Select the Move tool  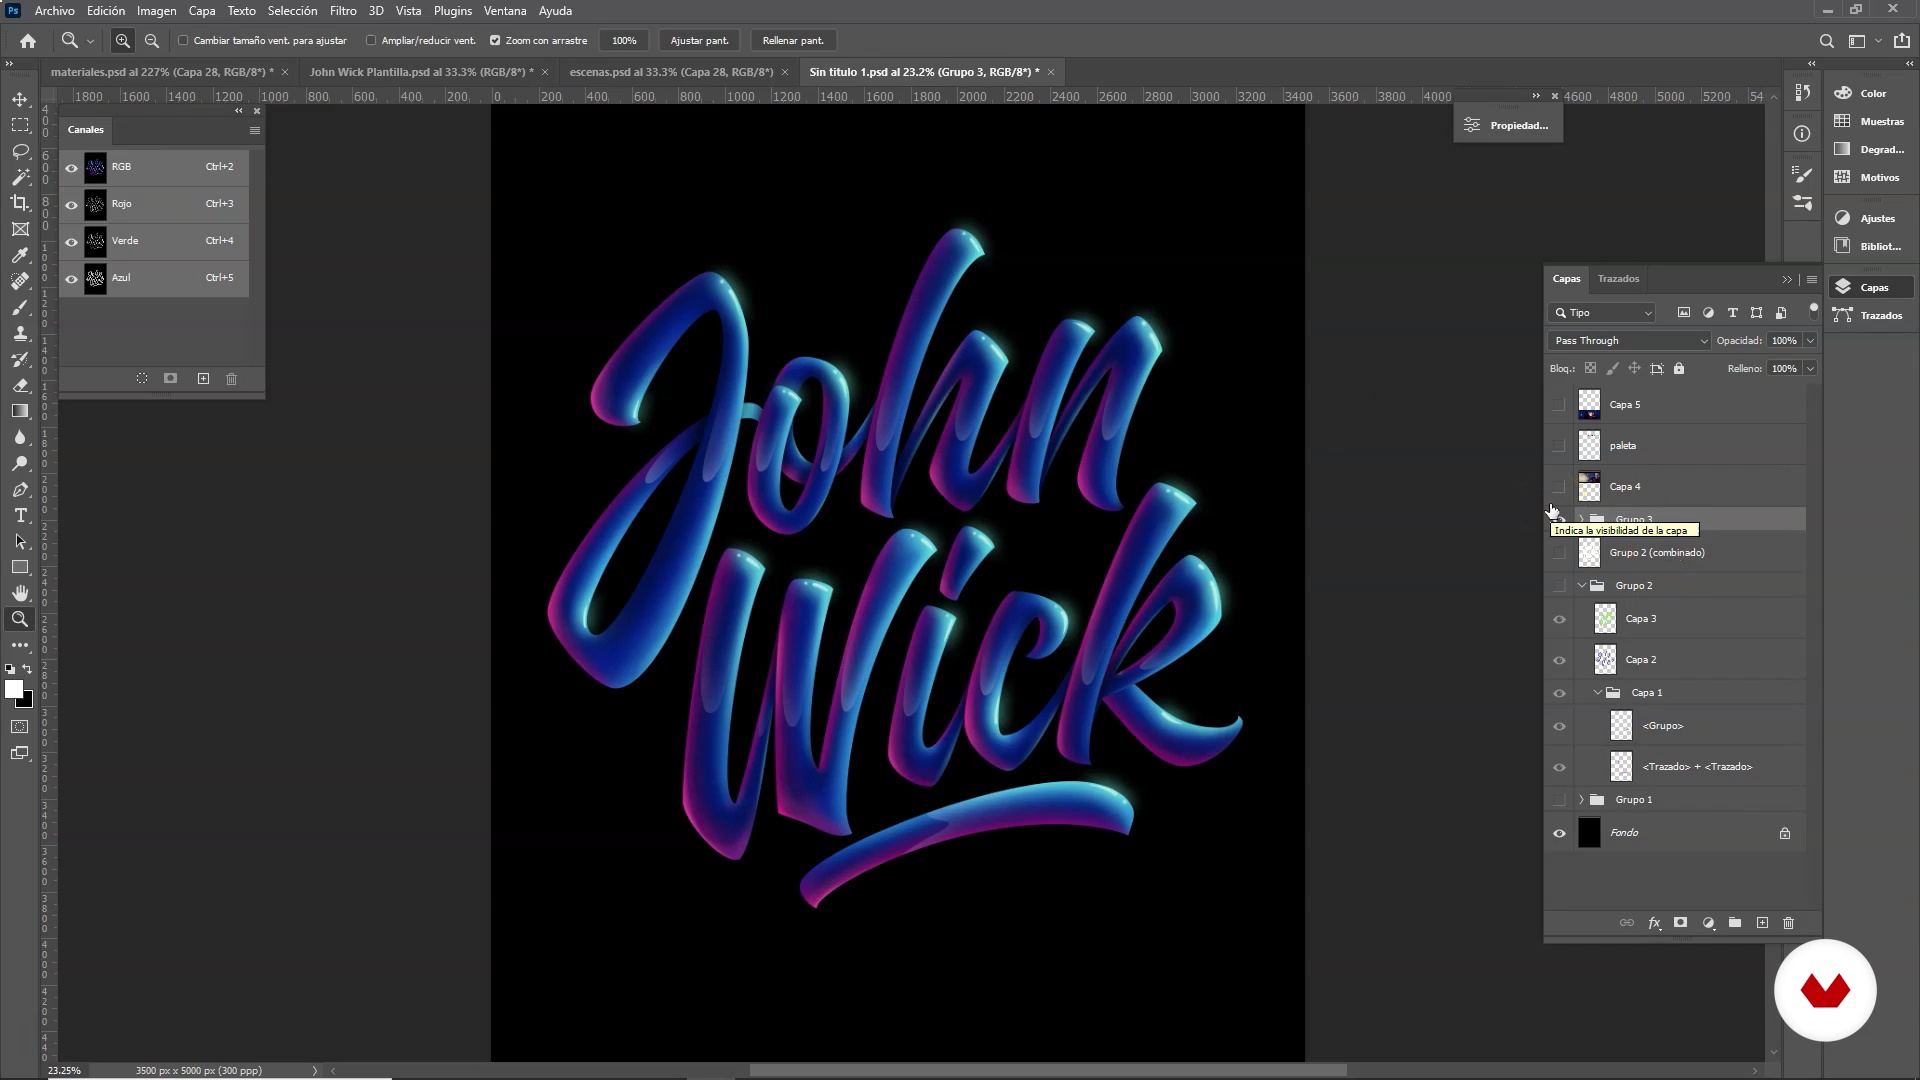pos(20,99)
